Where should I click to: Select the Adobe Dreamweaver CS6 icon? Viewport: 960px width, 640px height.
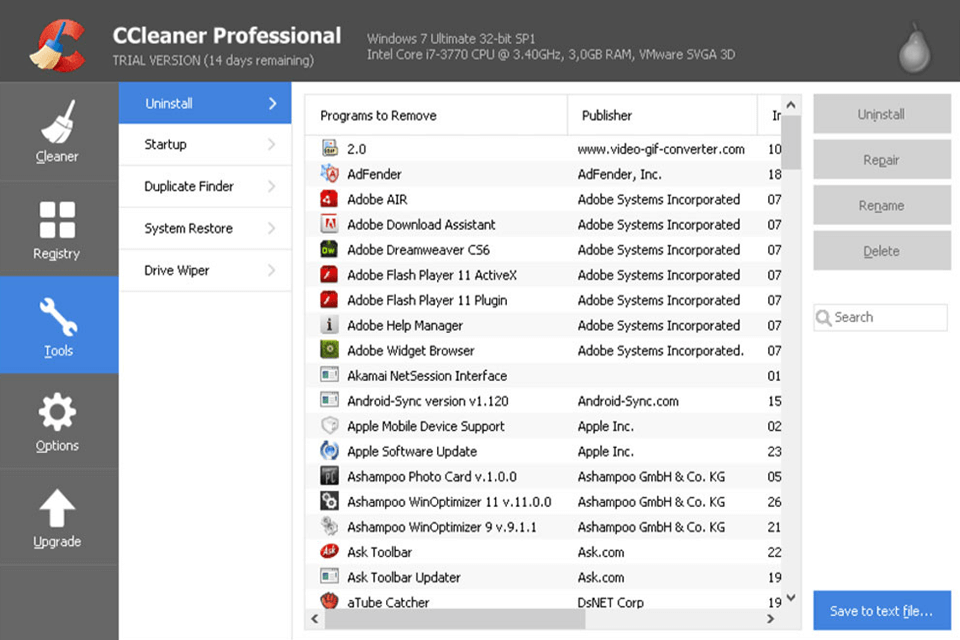click(x=330, y=250)
